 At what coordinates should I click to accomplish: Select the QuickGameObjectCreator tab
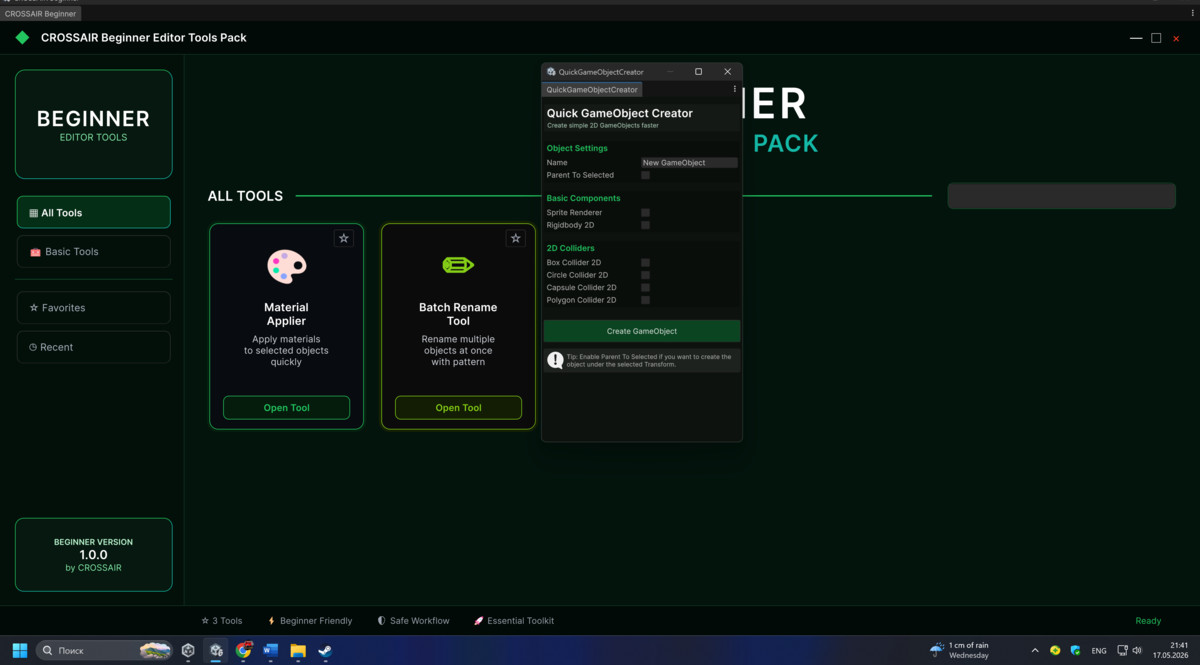pos(592,89)
